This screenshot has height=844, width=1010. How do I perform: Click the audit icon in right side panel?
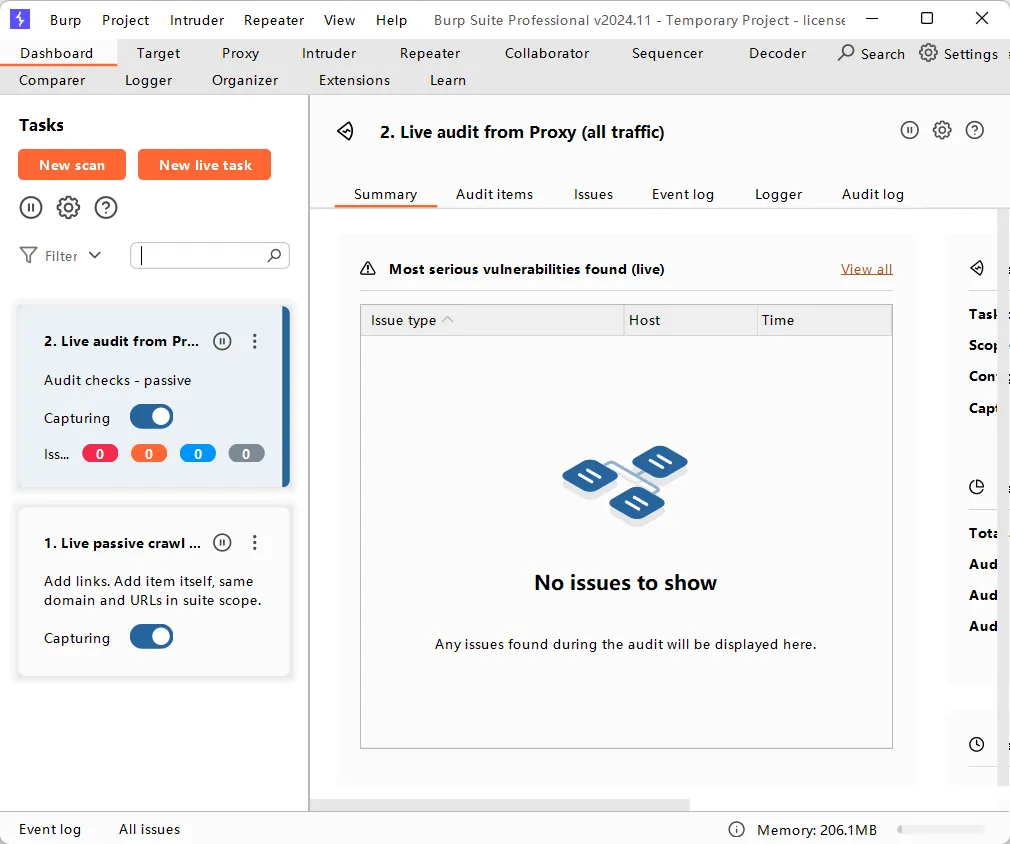(x=977, y=268)
